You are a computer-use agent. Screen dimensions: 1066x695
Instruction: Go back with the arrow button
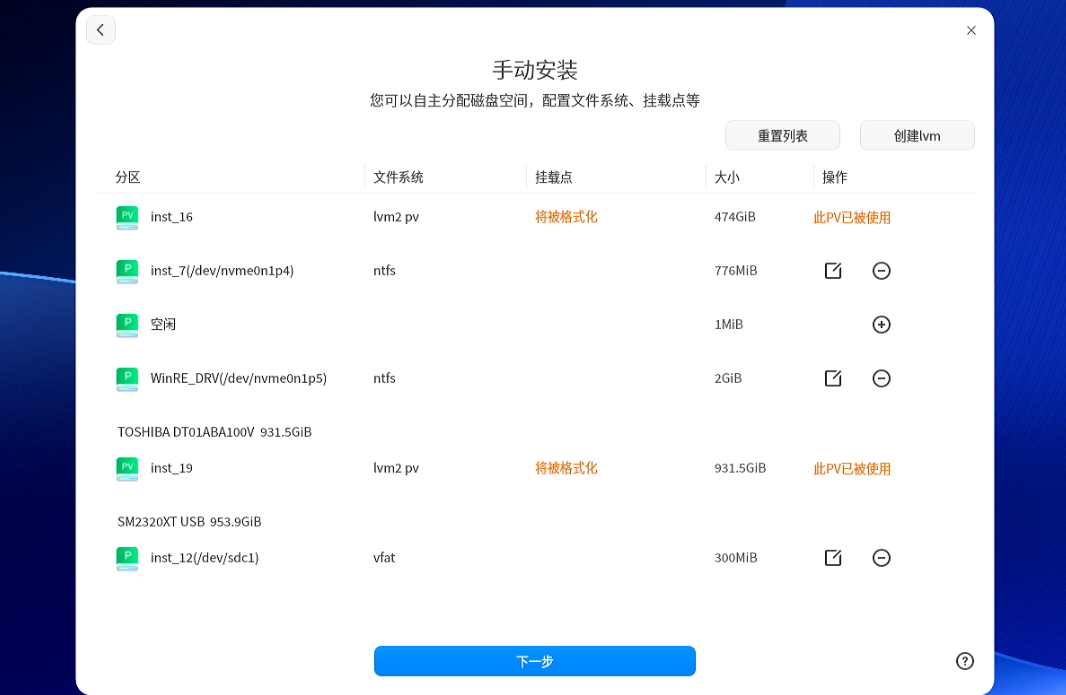(101, 30)
